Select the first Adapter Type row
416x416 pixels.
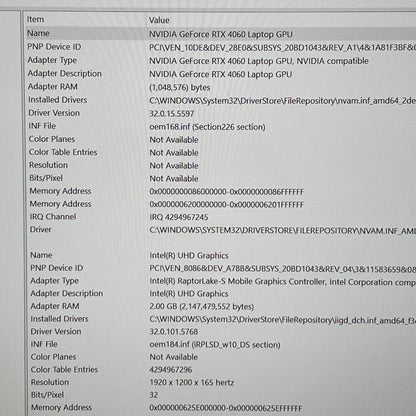click(220, 60)
